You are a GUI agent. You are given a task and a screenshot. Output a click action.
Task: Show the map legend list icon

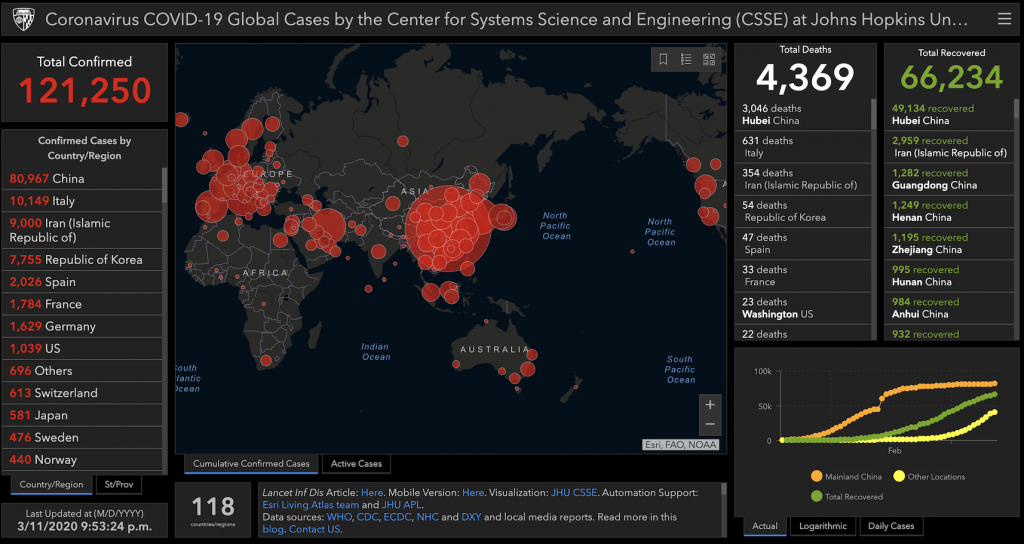click(686, 59)
